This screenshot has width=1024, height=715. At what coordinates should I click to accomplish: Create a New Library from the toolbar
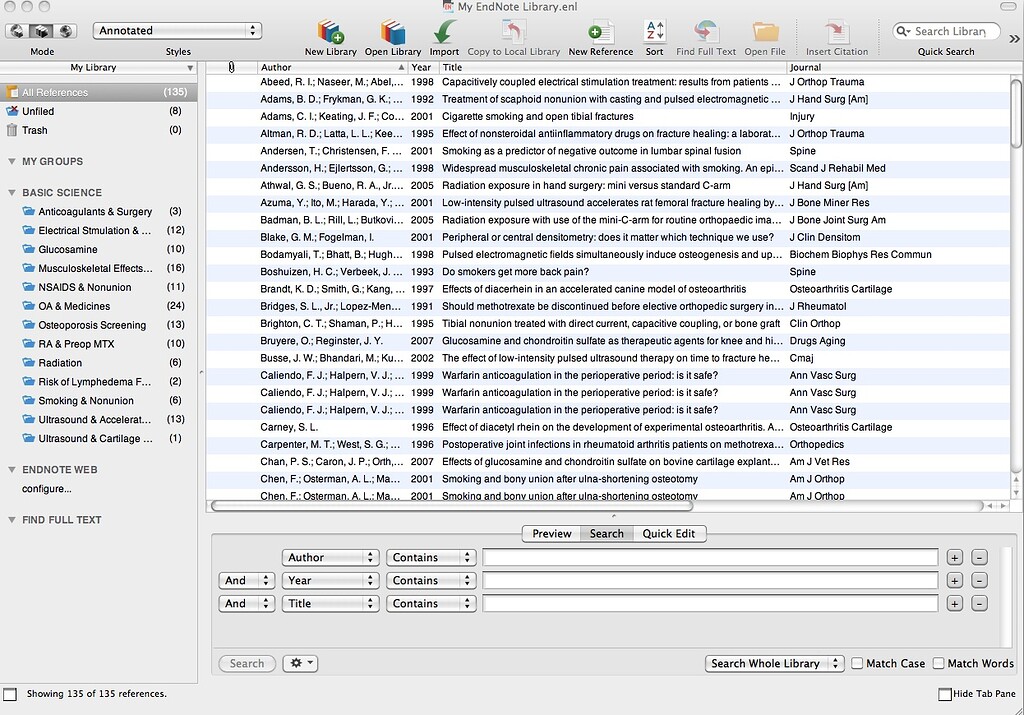[330, 32]
